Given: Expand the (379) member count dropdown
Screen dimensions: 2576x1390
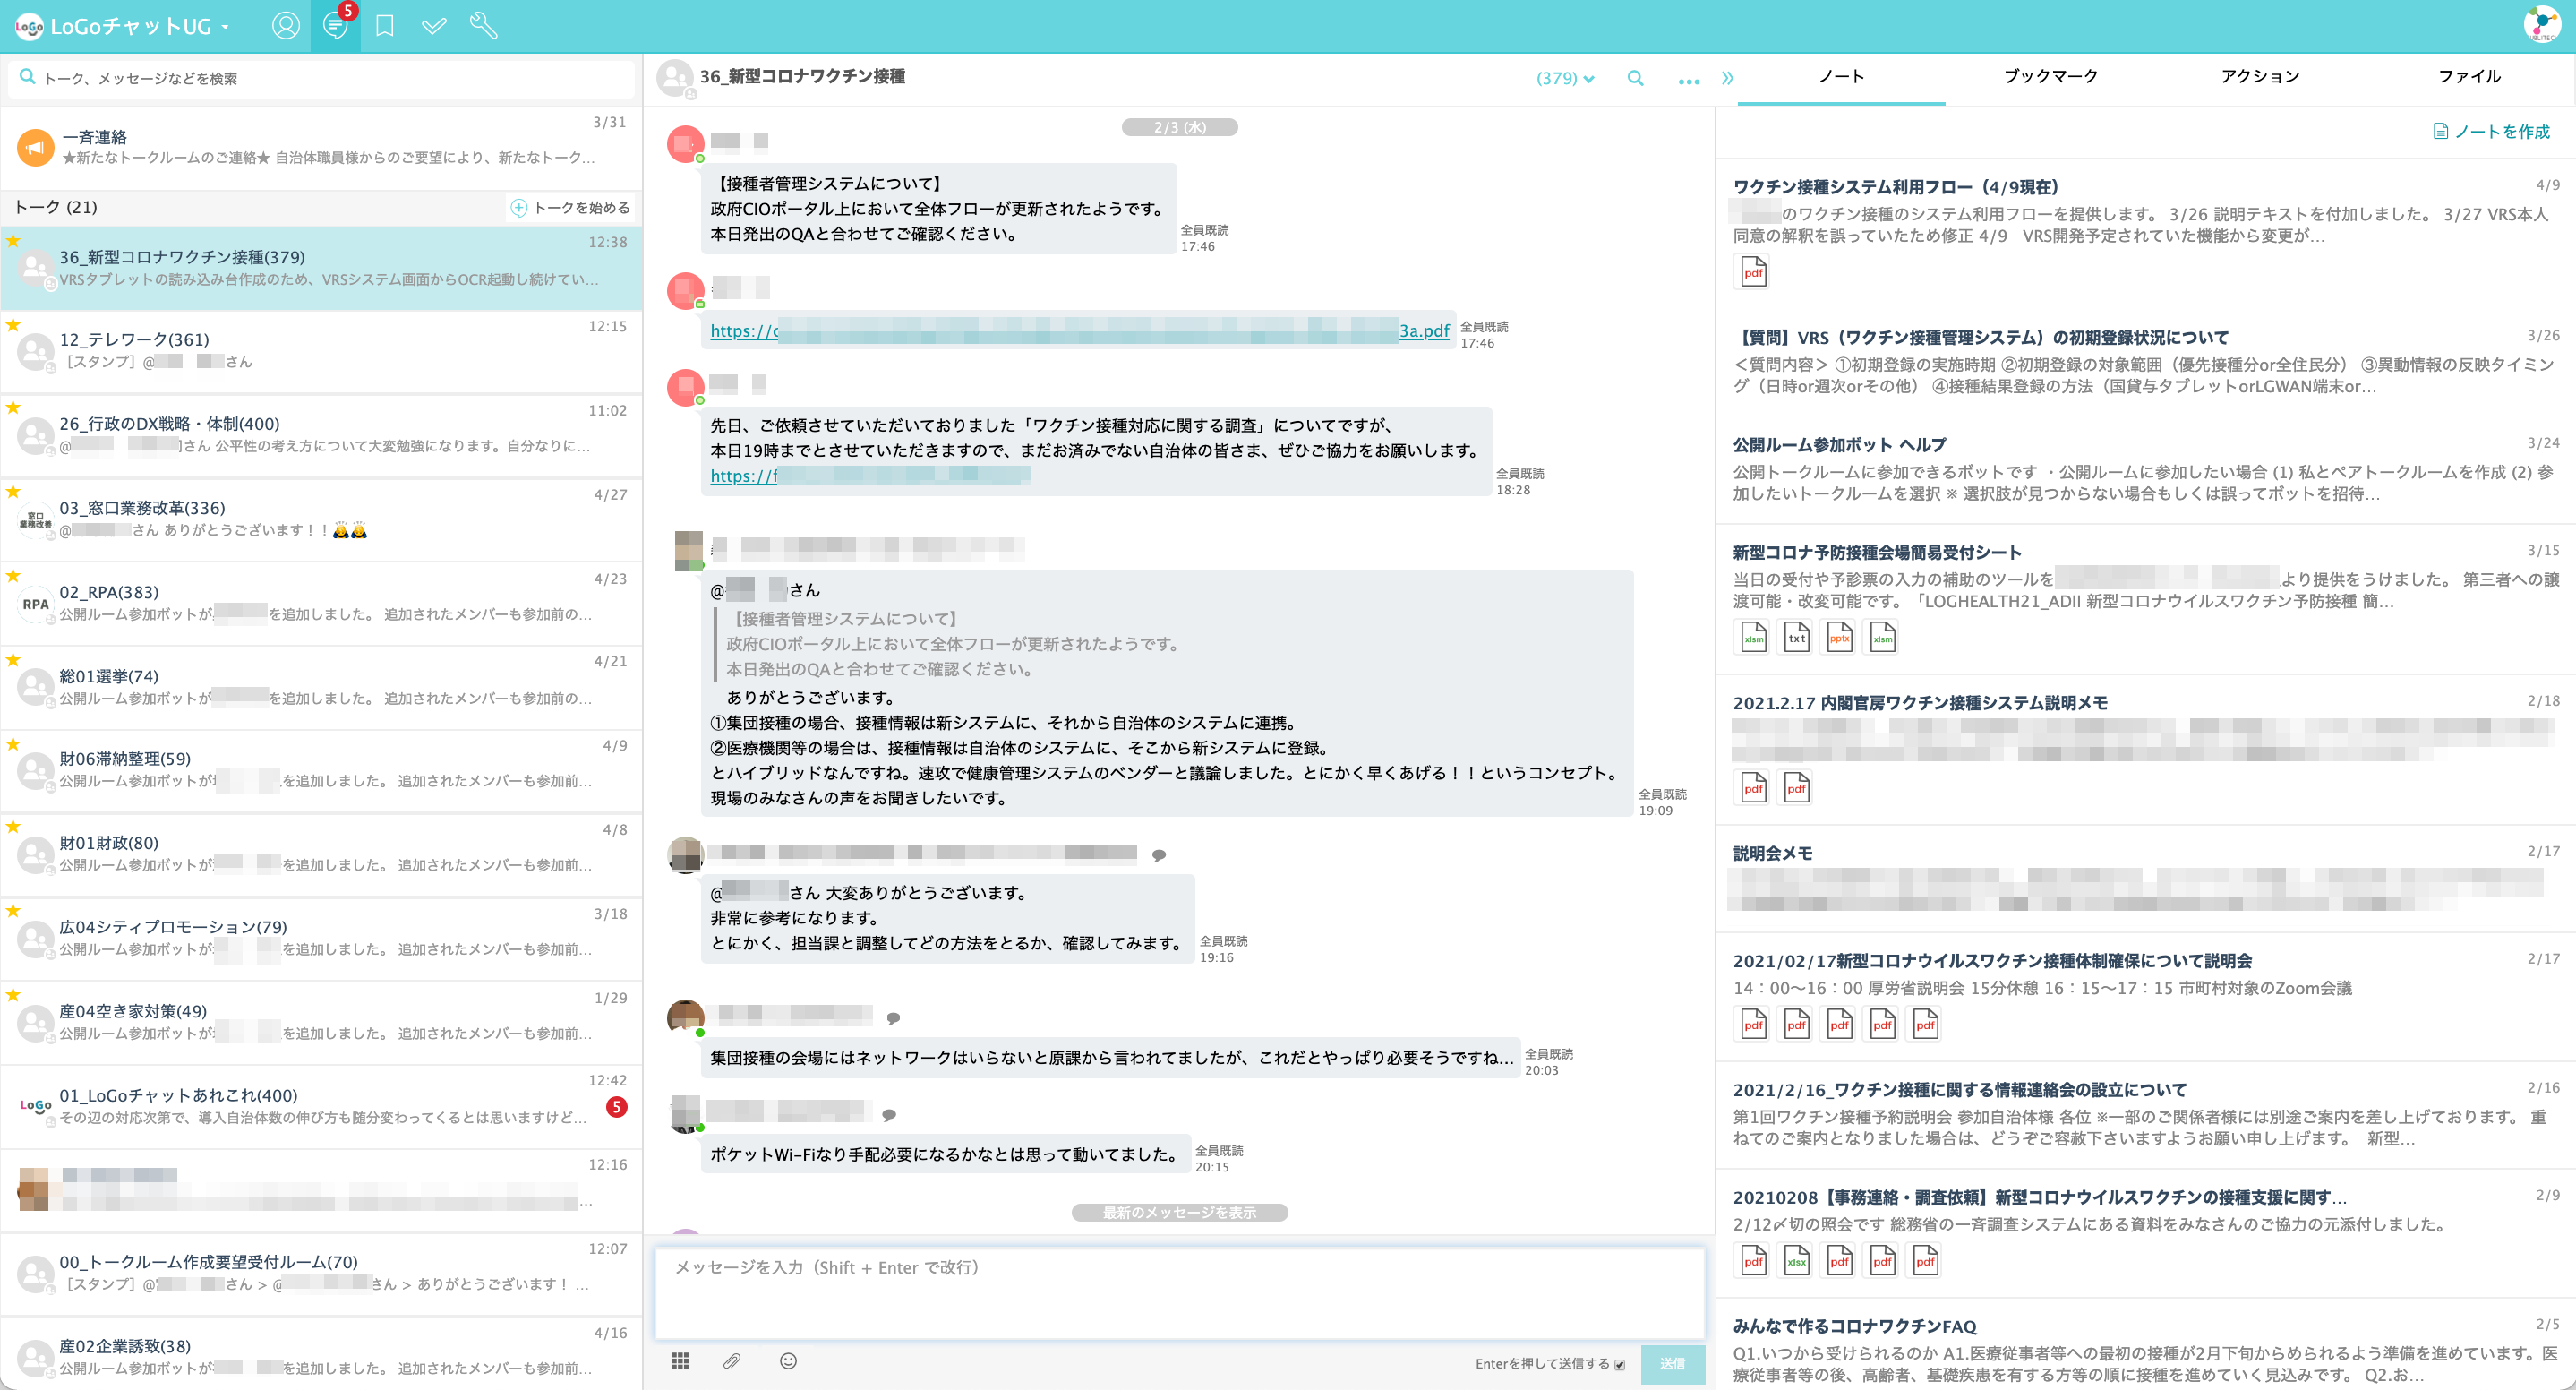Looking at the screenshot, I should (1565, 78).
